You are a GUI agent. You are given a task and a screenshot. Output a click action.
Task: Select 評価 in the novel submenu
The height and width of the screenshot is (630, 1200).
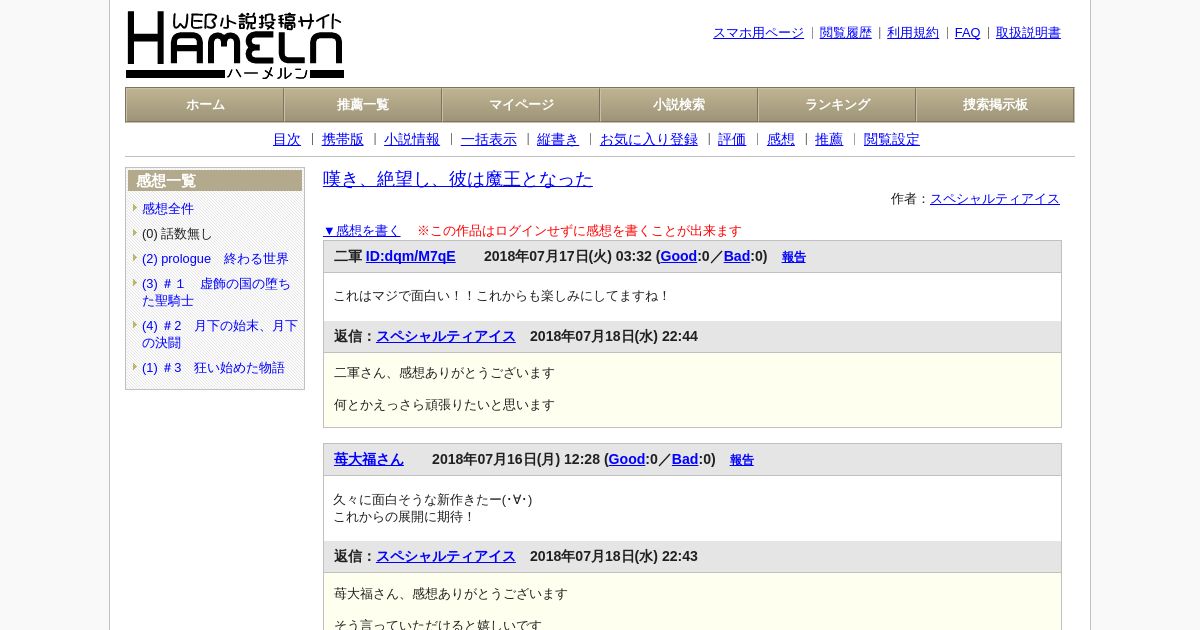tap(732, 140)
